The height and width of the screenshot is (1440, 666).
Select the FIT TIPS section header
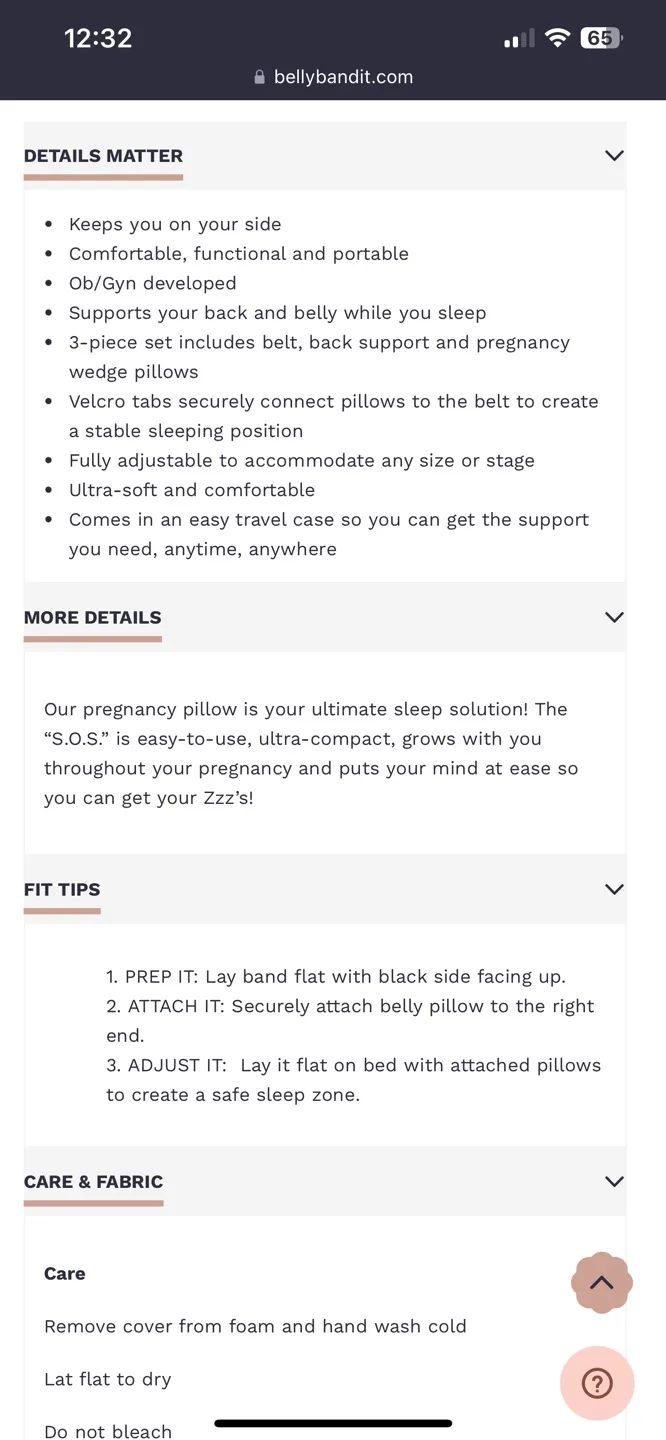point(62,889)
